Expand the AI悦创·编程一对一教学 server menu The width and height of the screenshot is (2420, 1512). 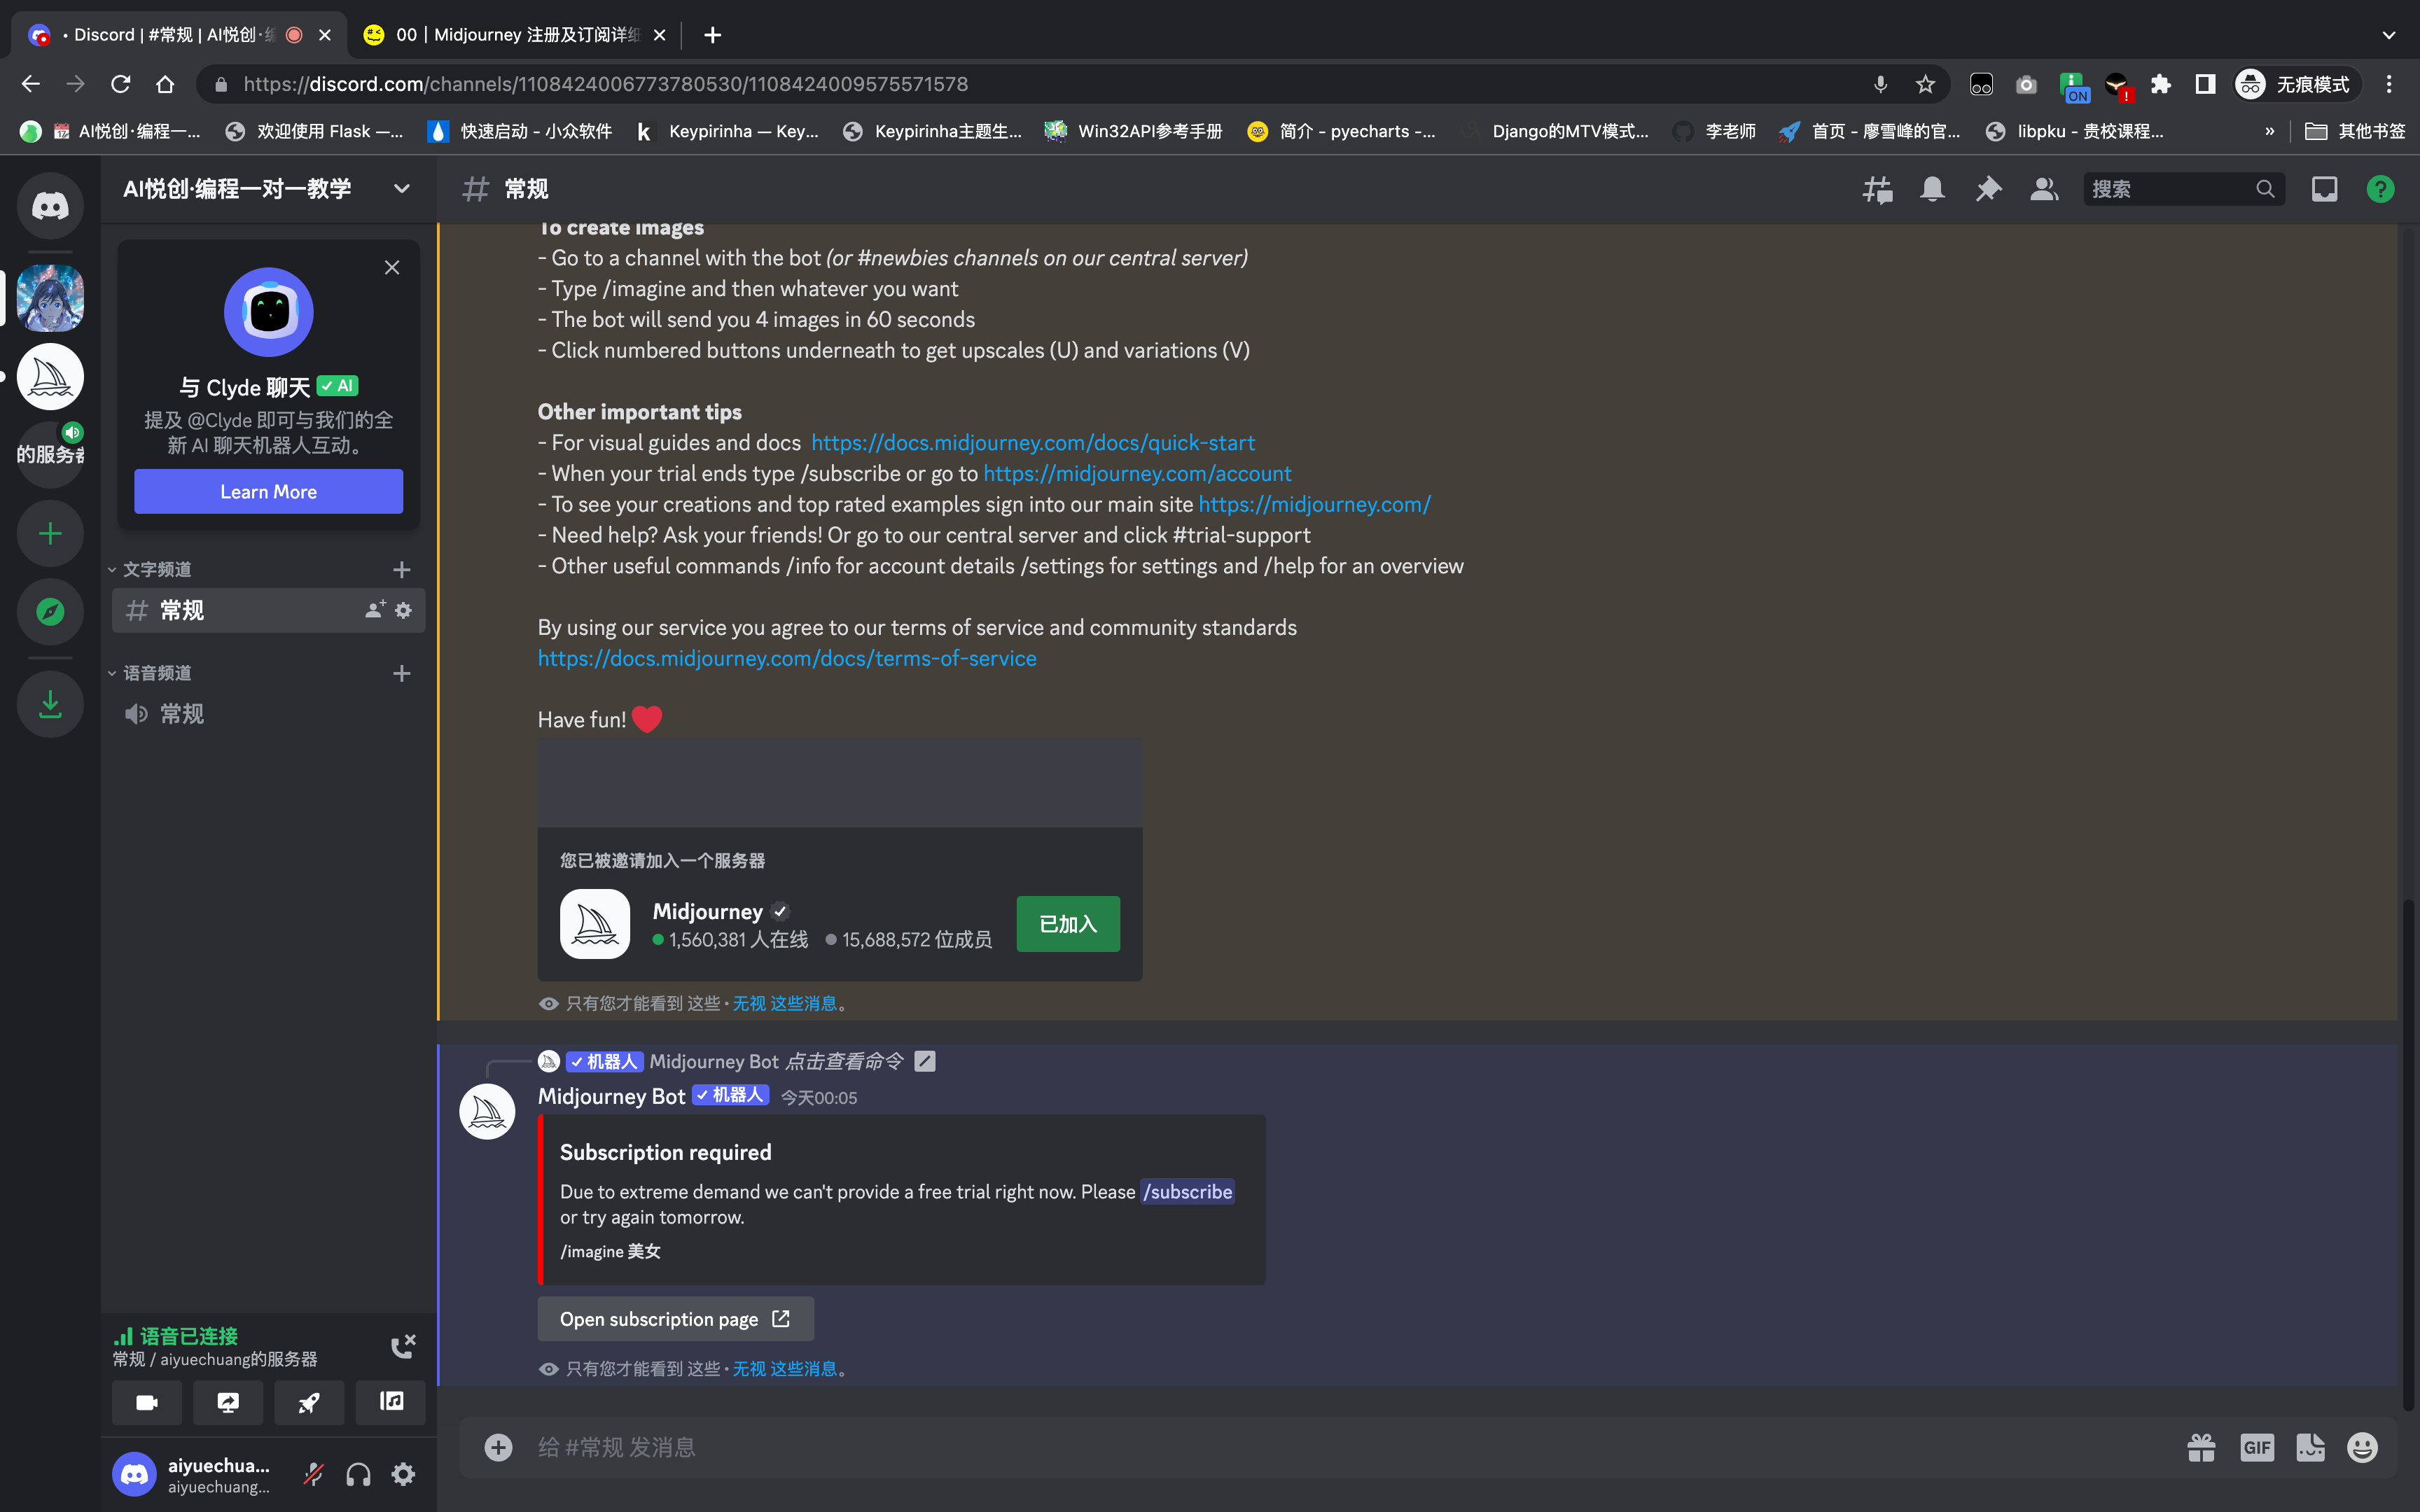(267, 189)
